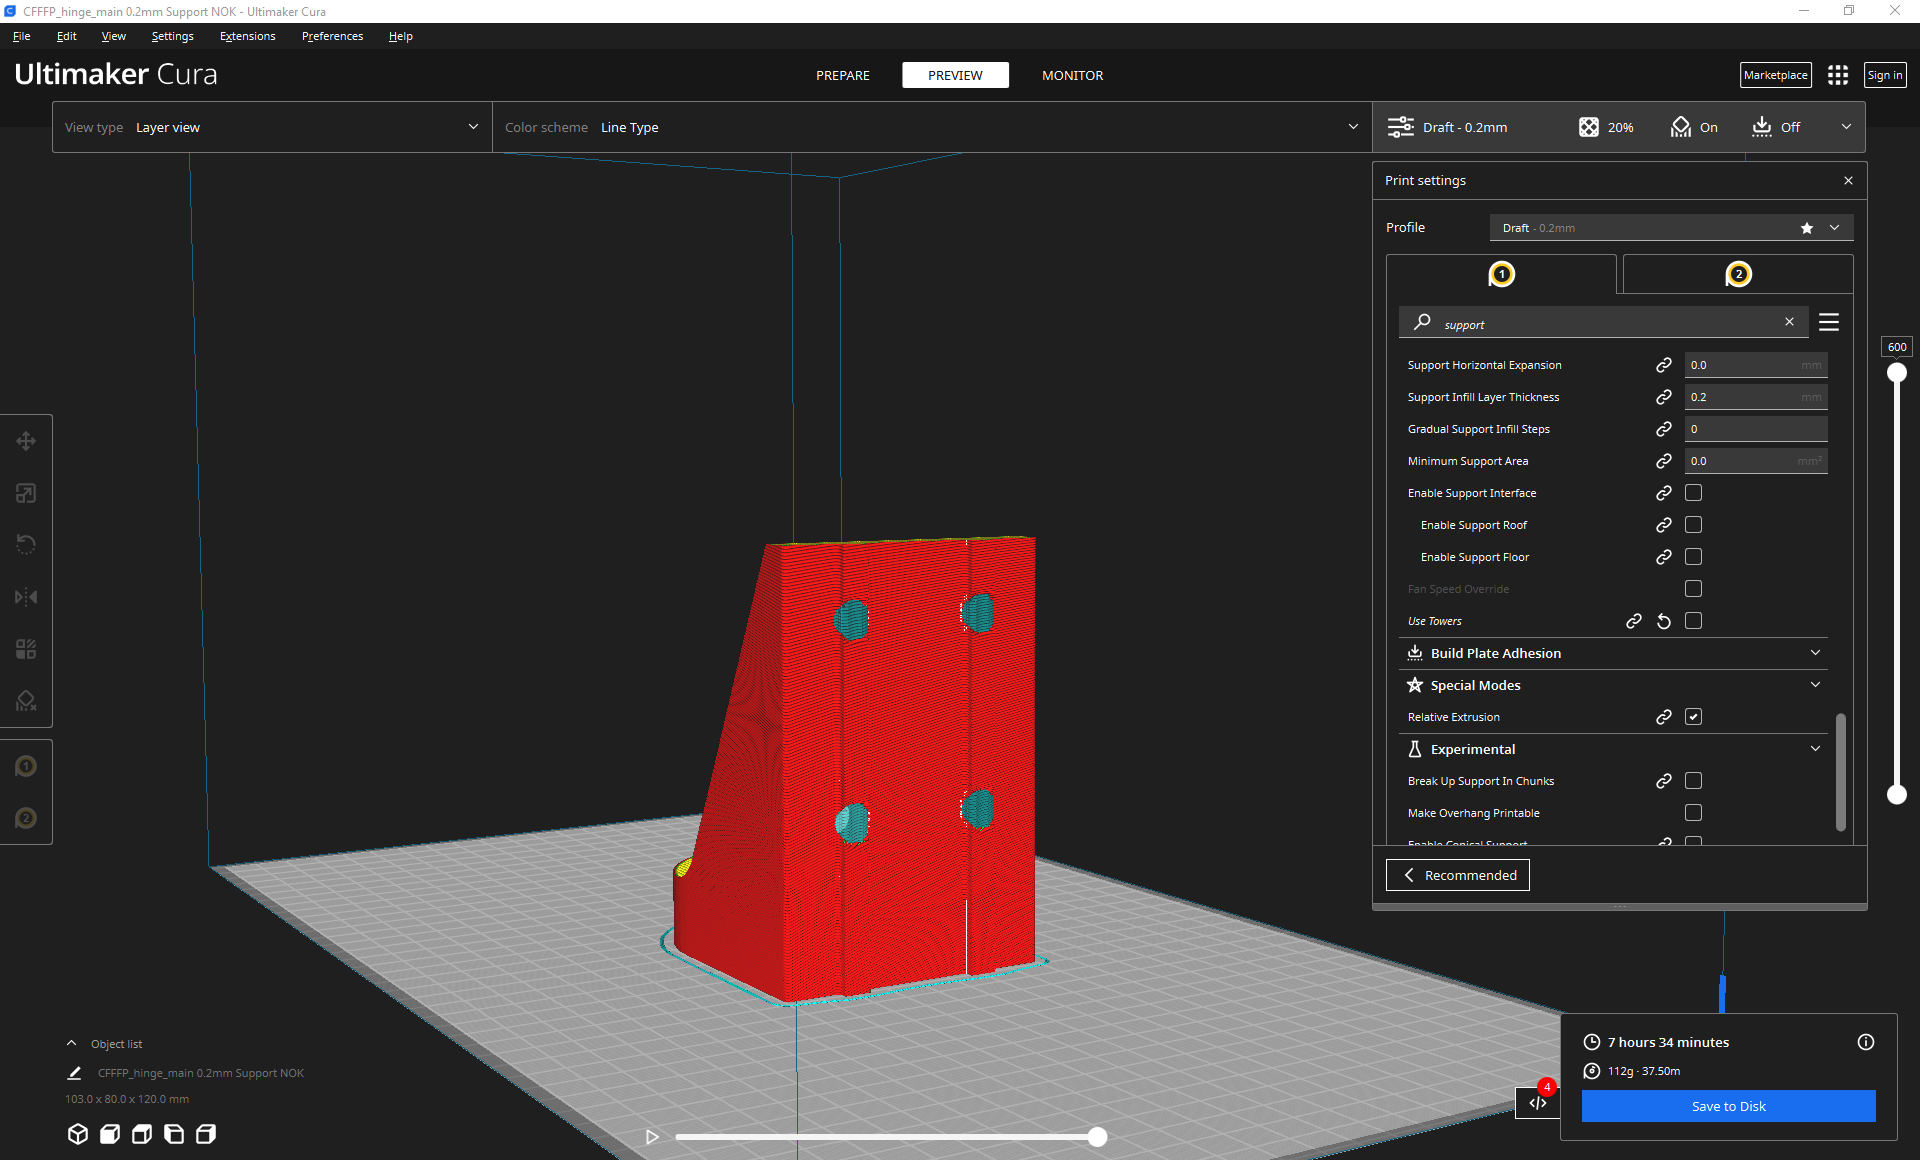Toggle Make Overhang Printable checkbox
Image resolution: width=1920 pixels, height=1160 pixels.
pos(1693,813)
